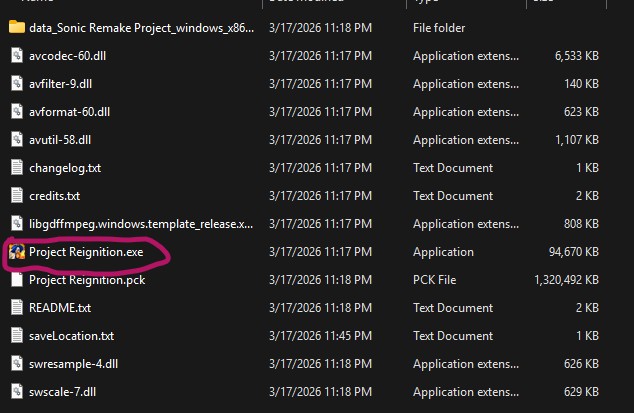Select the changelog.txt document icon
Screen dimensions: 634x413
[16, 168]
